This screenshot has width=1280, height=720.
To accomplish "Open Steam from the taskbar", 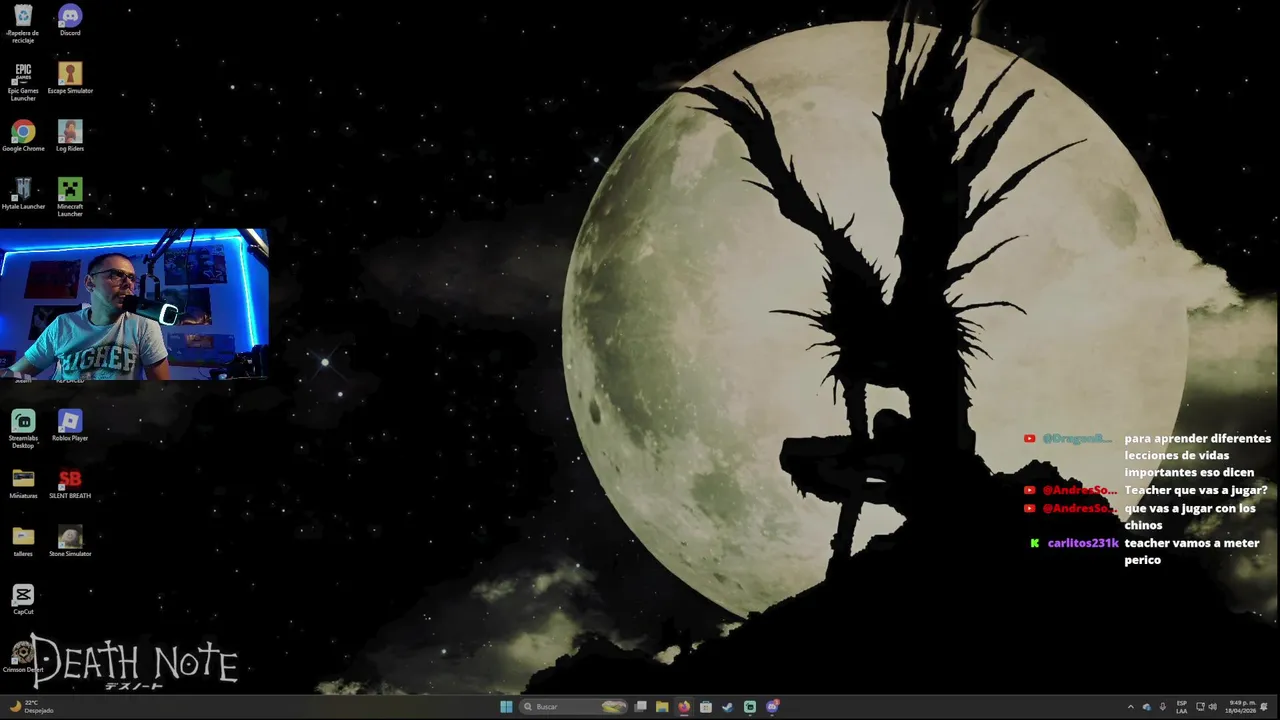I will 727,707.
